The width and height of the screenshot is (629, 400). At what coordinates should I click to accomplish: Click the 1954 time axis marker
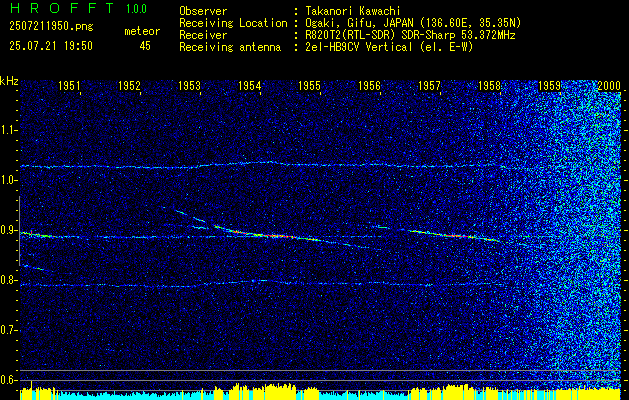click(250, 85)
